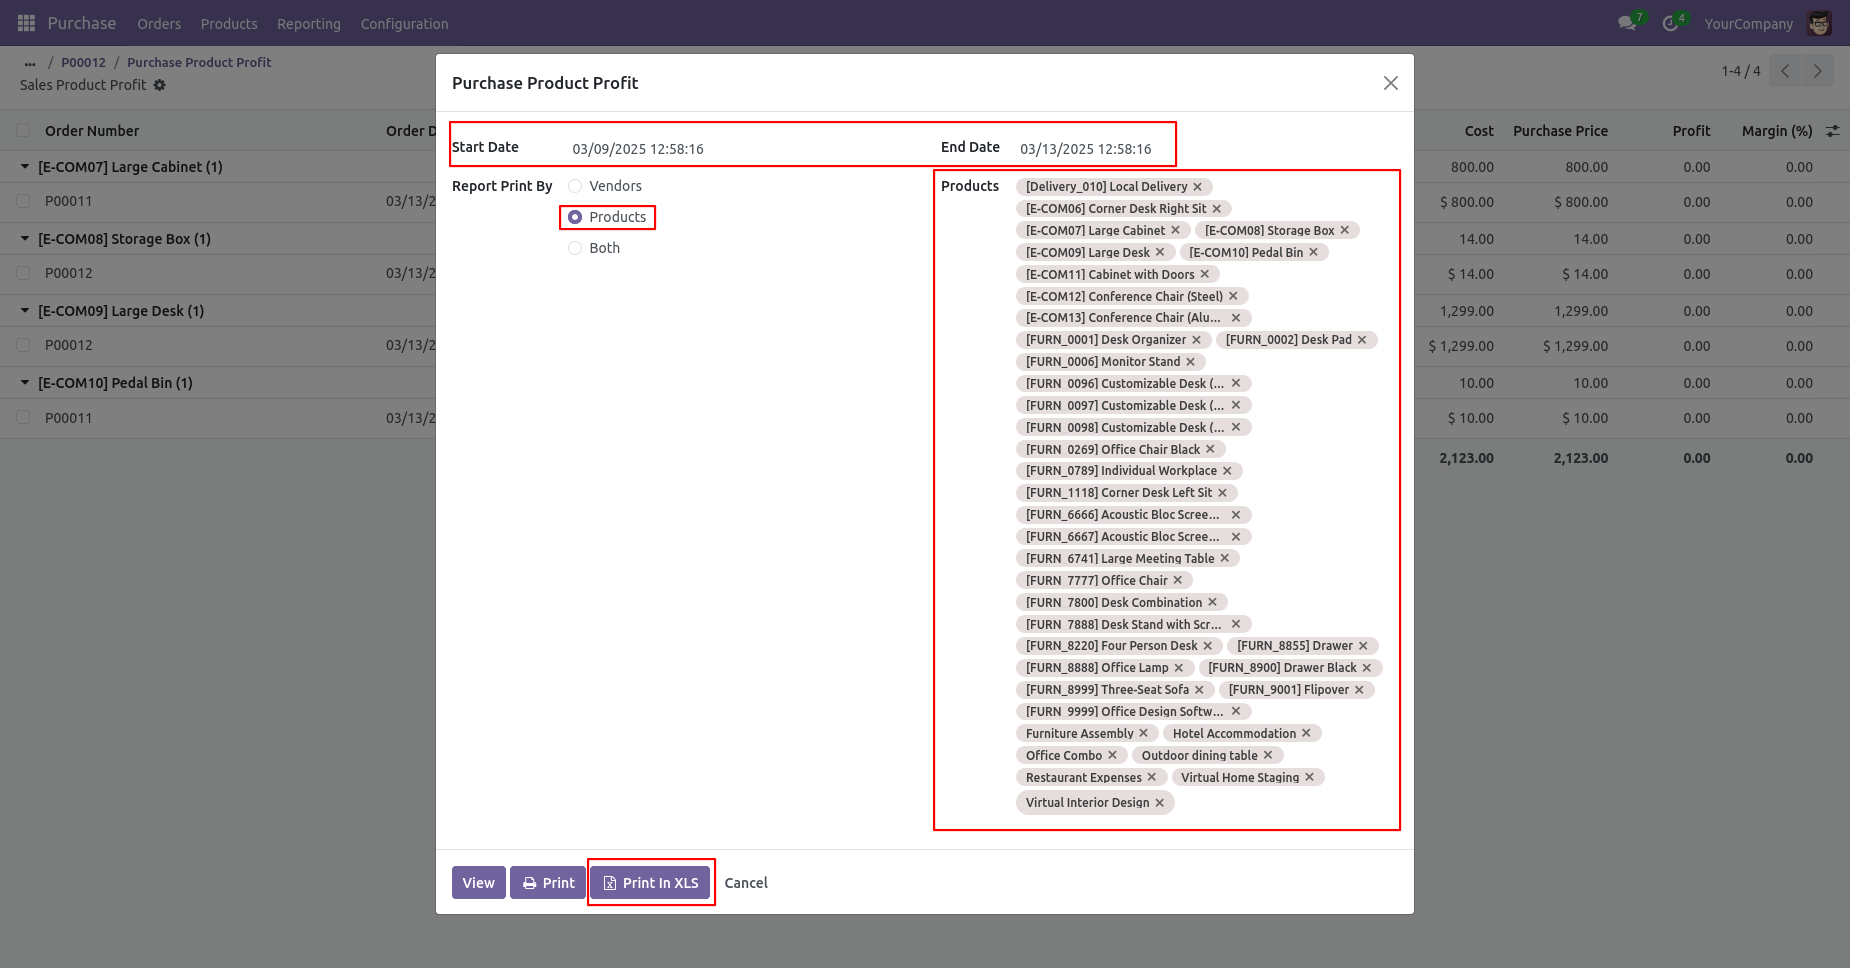This screenshot has height=968, width=1850.
Task: Select the Both radio option
Action: [575, 248]
